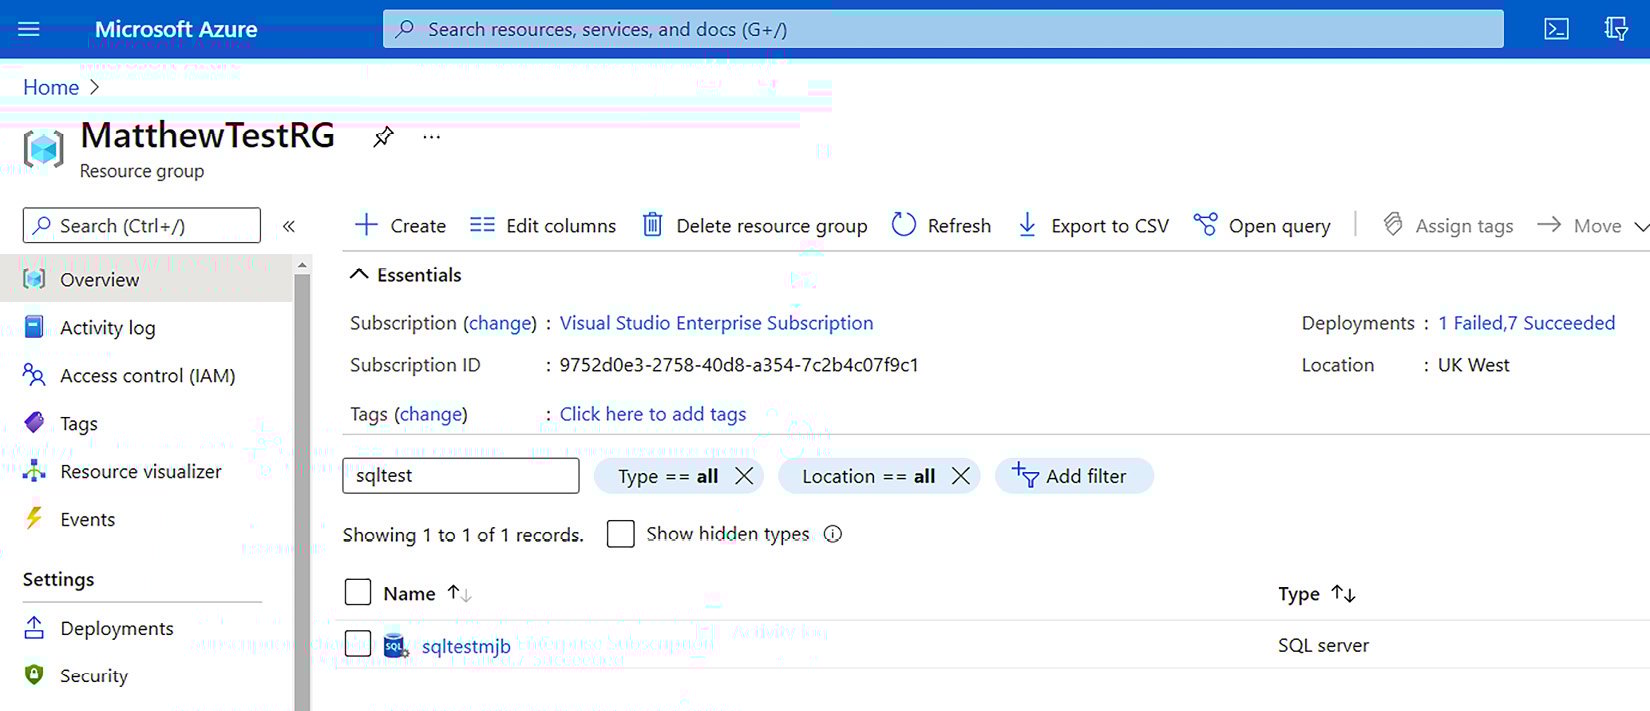Click the Events lightning bolt icon

34,518
